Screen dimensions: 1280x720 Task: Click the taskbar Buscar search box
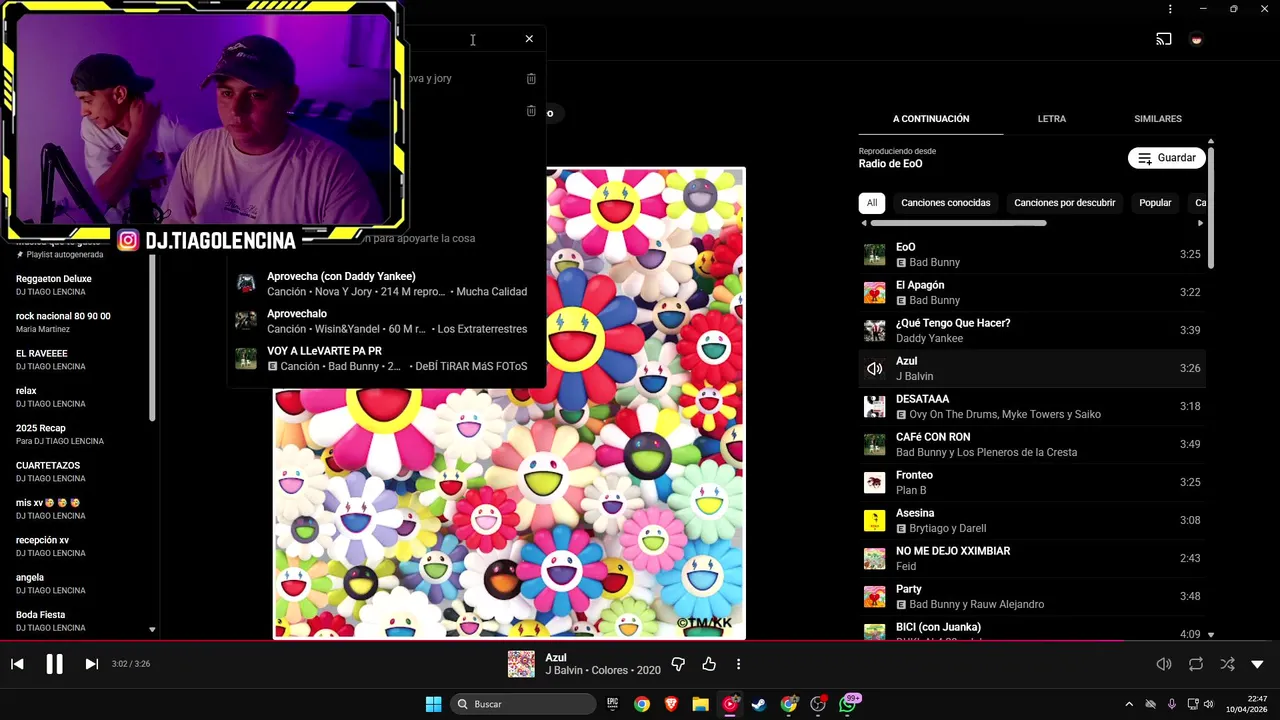point(523,704)
